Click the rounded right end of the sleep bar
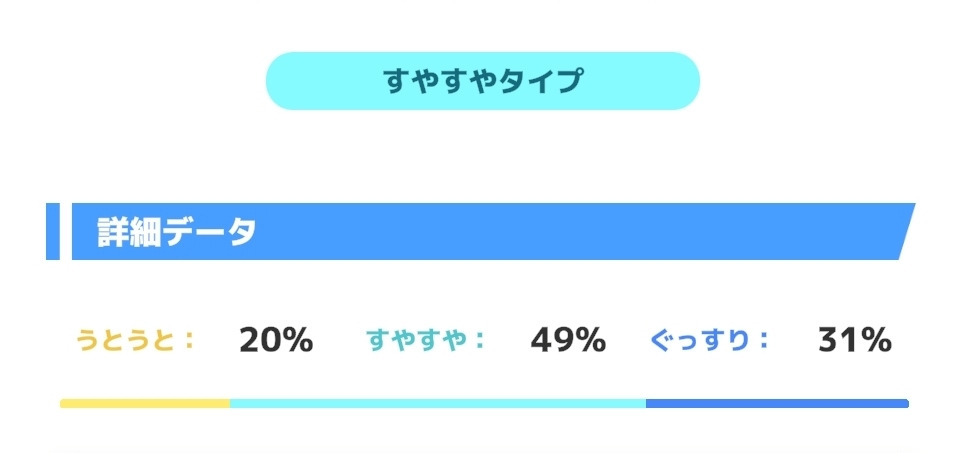968x453 pixels. pyautogui.click(x=905, y=404)
